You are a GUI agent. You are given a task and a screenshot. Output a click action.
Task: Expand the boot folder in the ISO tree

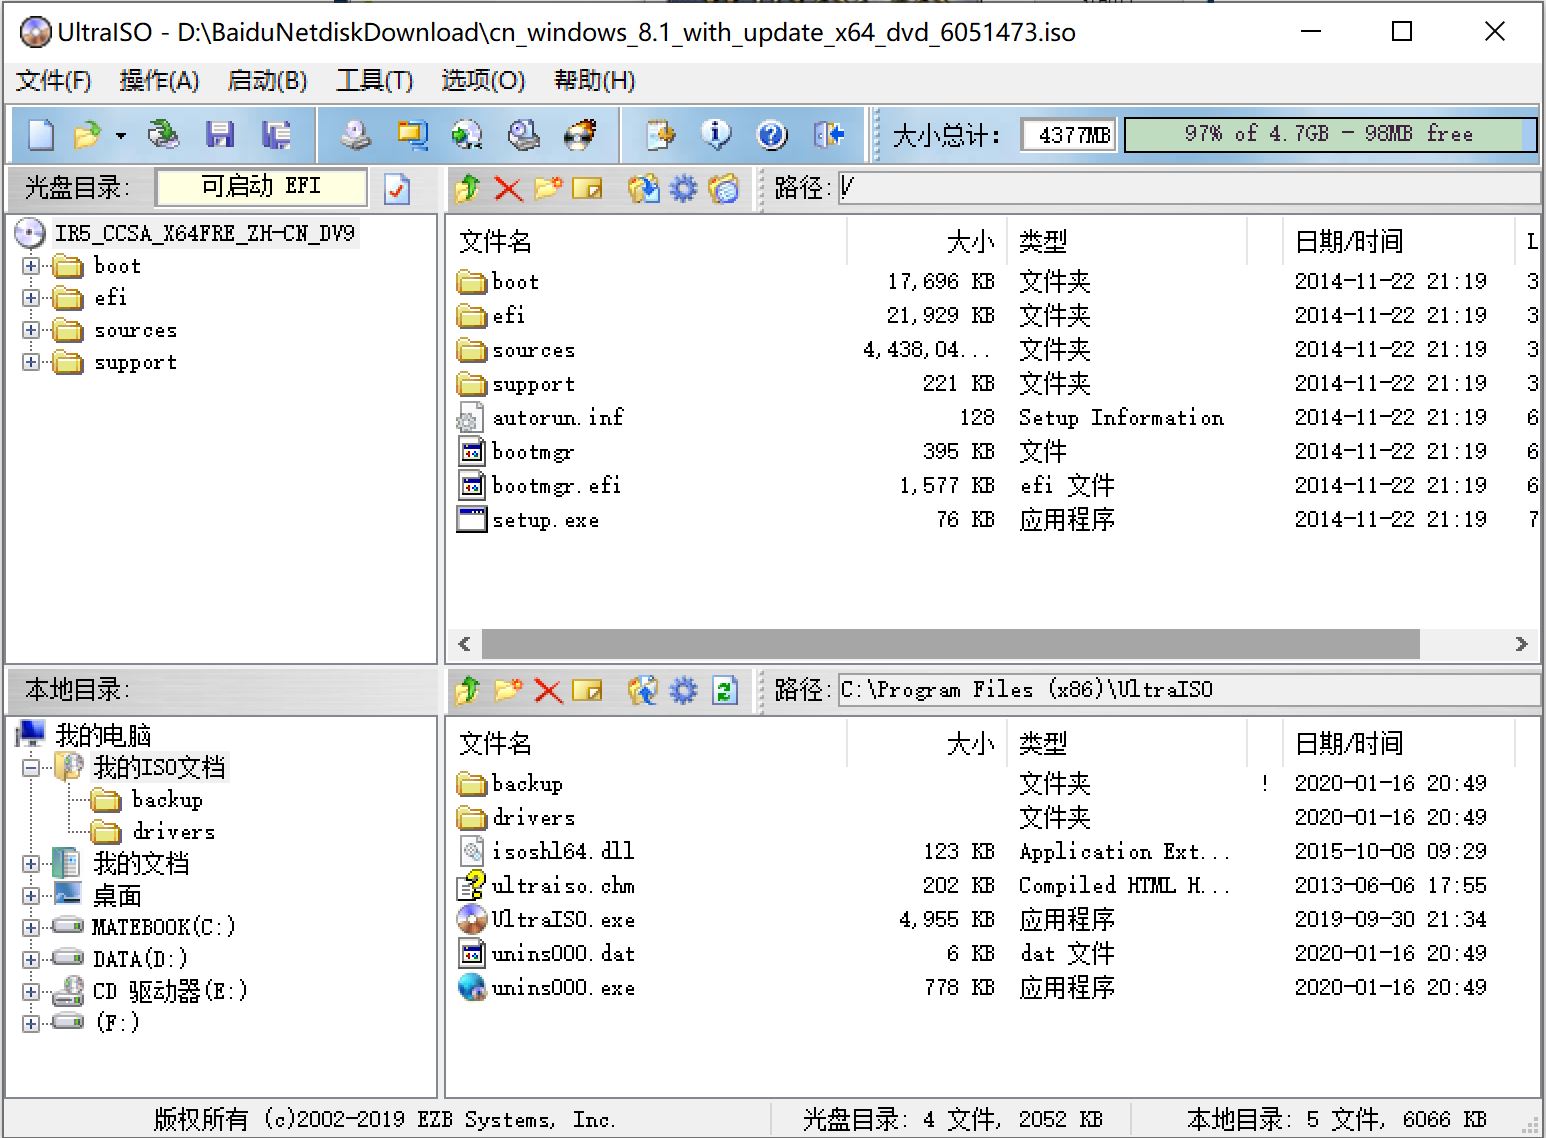coord(31,266)
